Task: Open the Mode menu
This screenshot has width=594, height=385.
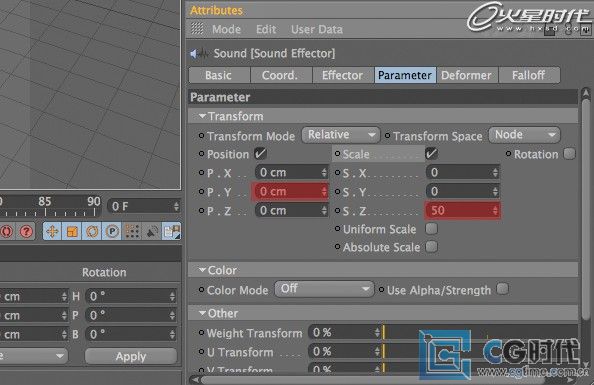Action: [x=226, y=29]
